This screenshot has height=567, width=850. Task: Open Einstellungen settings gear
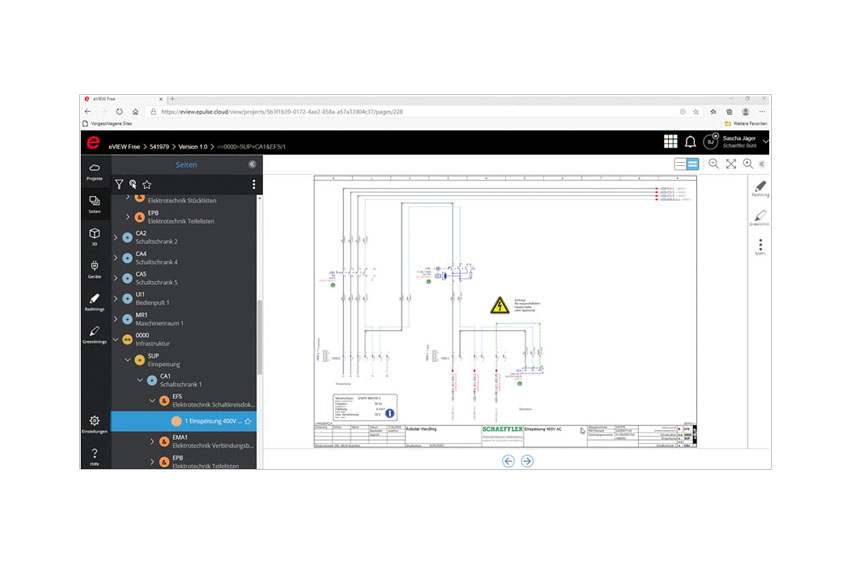tap(94, 424)
